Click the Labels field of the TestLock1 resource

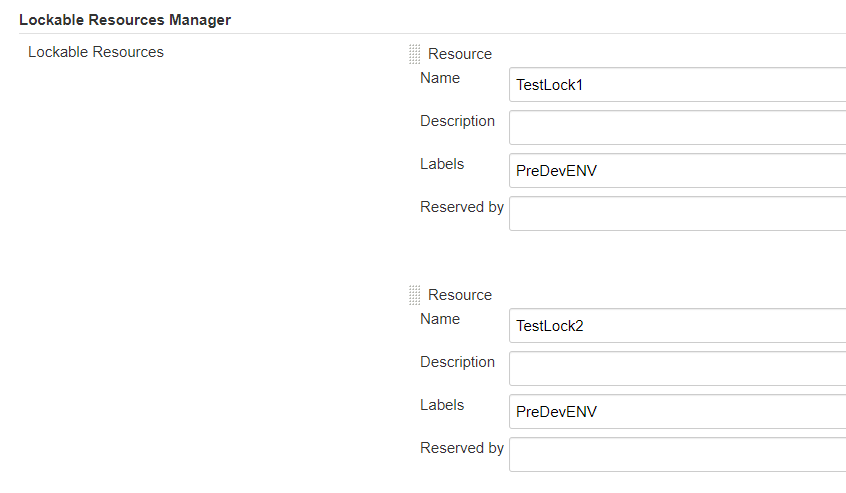(677, 171)
